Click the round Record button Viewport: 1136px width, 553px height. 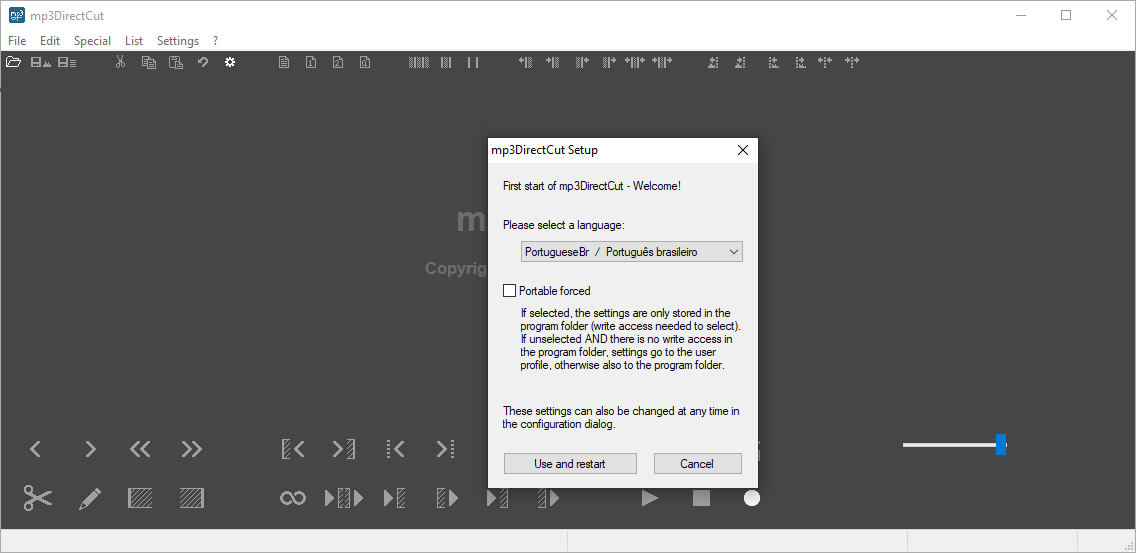752,498
